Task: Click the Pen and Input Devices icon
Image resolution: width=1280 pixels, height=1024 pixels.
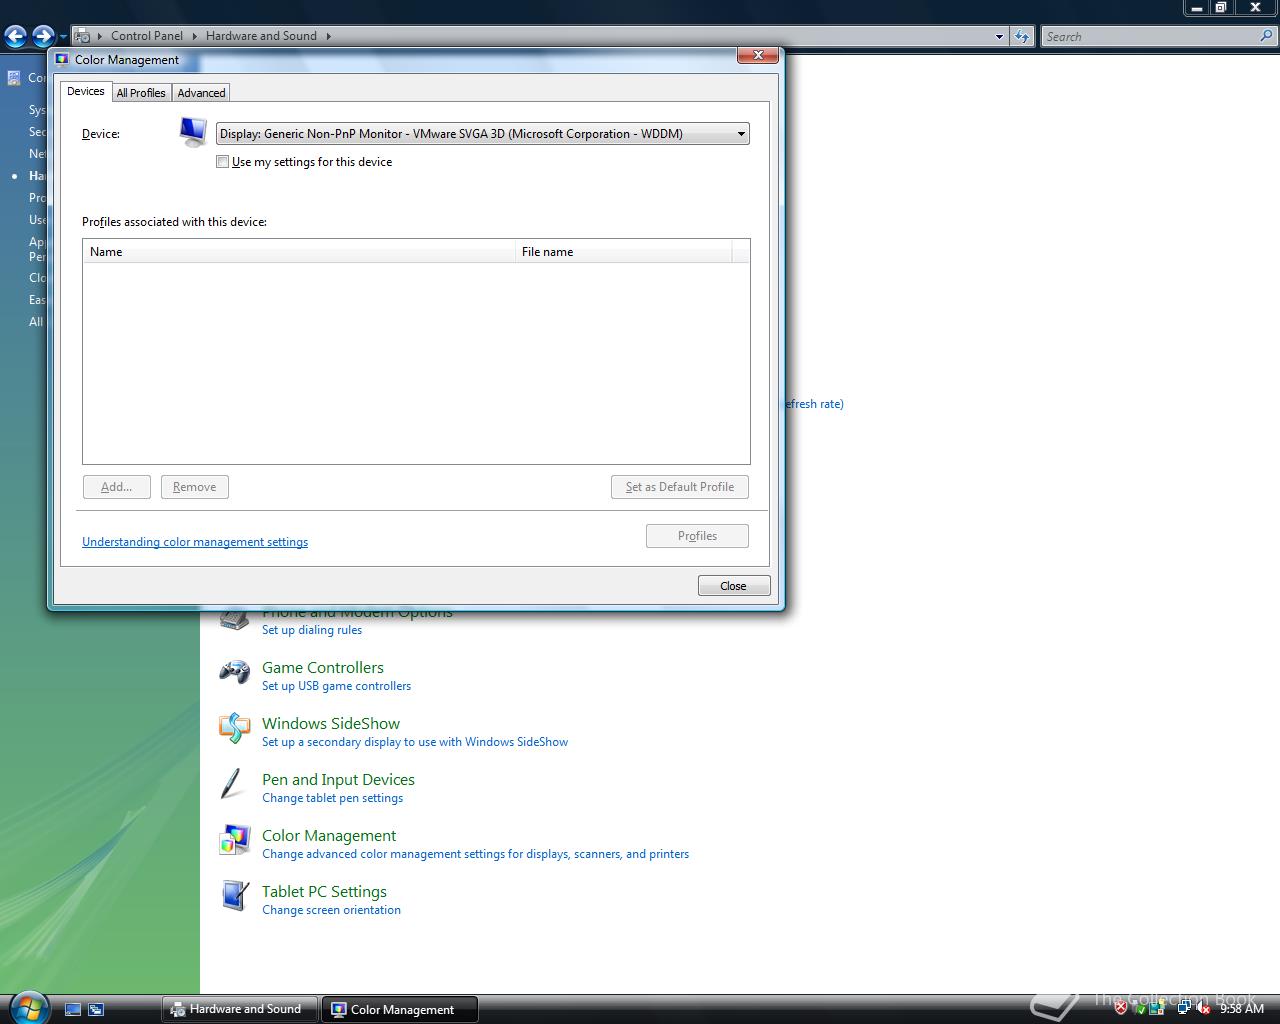Action: click(232, 784)
